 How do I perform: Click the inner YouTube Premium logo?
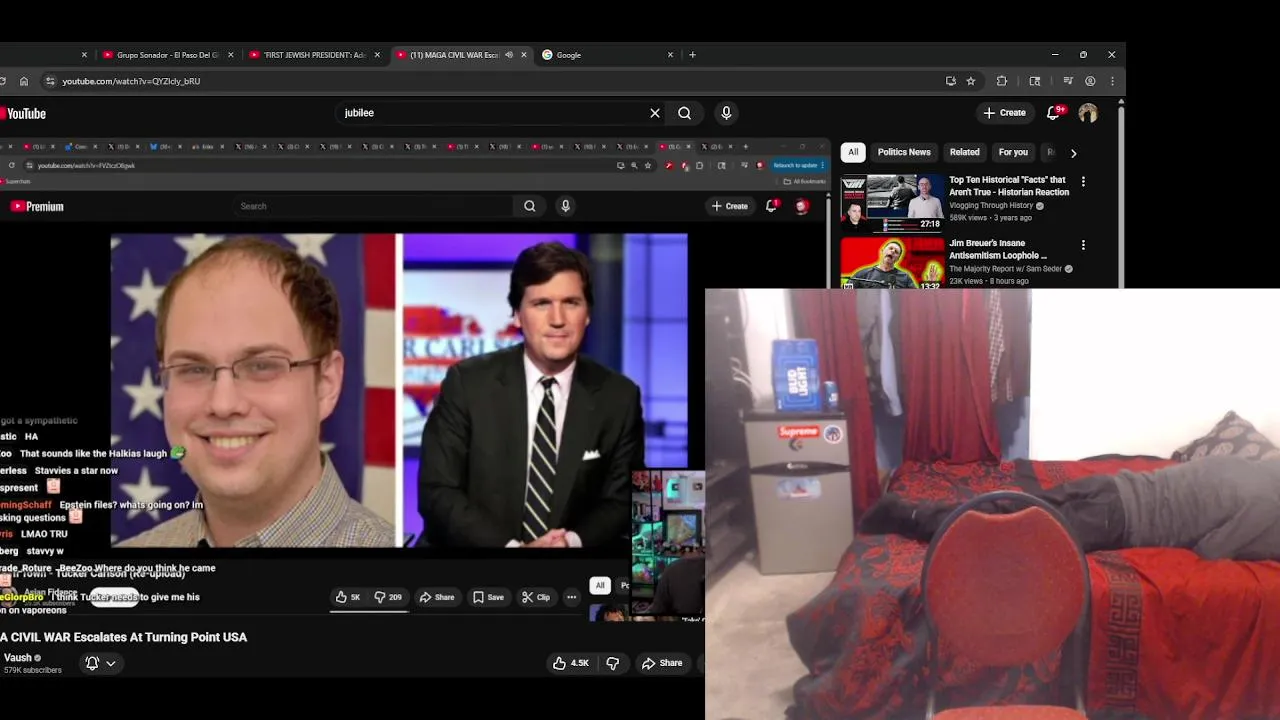37,206
